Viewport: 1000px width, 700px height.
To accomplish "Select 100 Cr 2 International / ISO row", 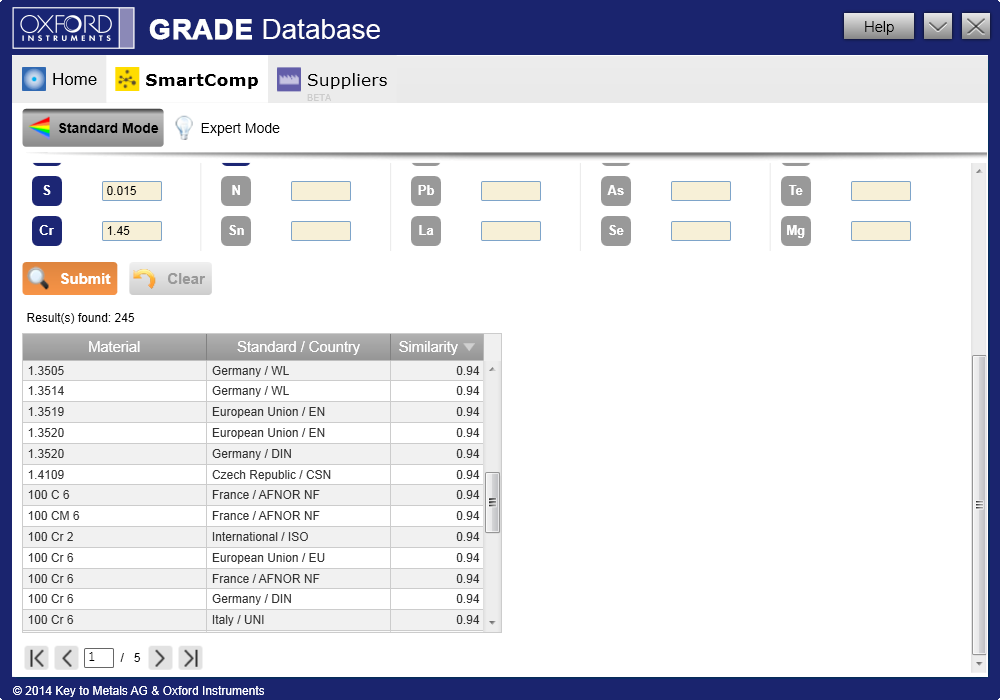I will pos(253,537).
